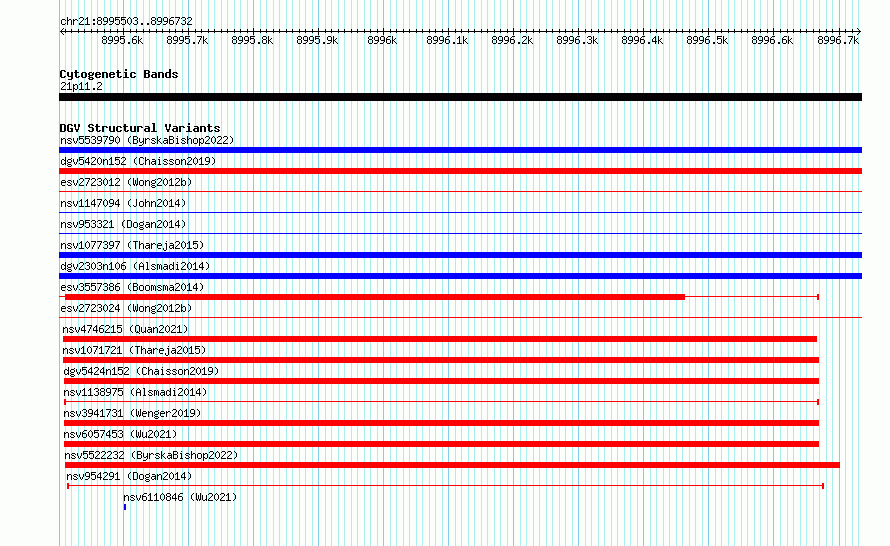The image size is (890, 546).
Task: Click the 8996k tick on the ruler
Action: 382,40
